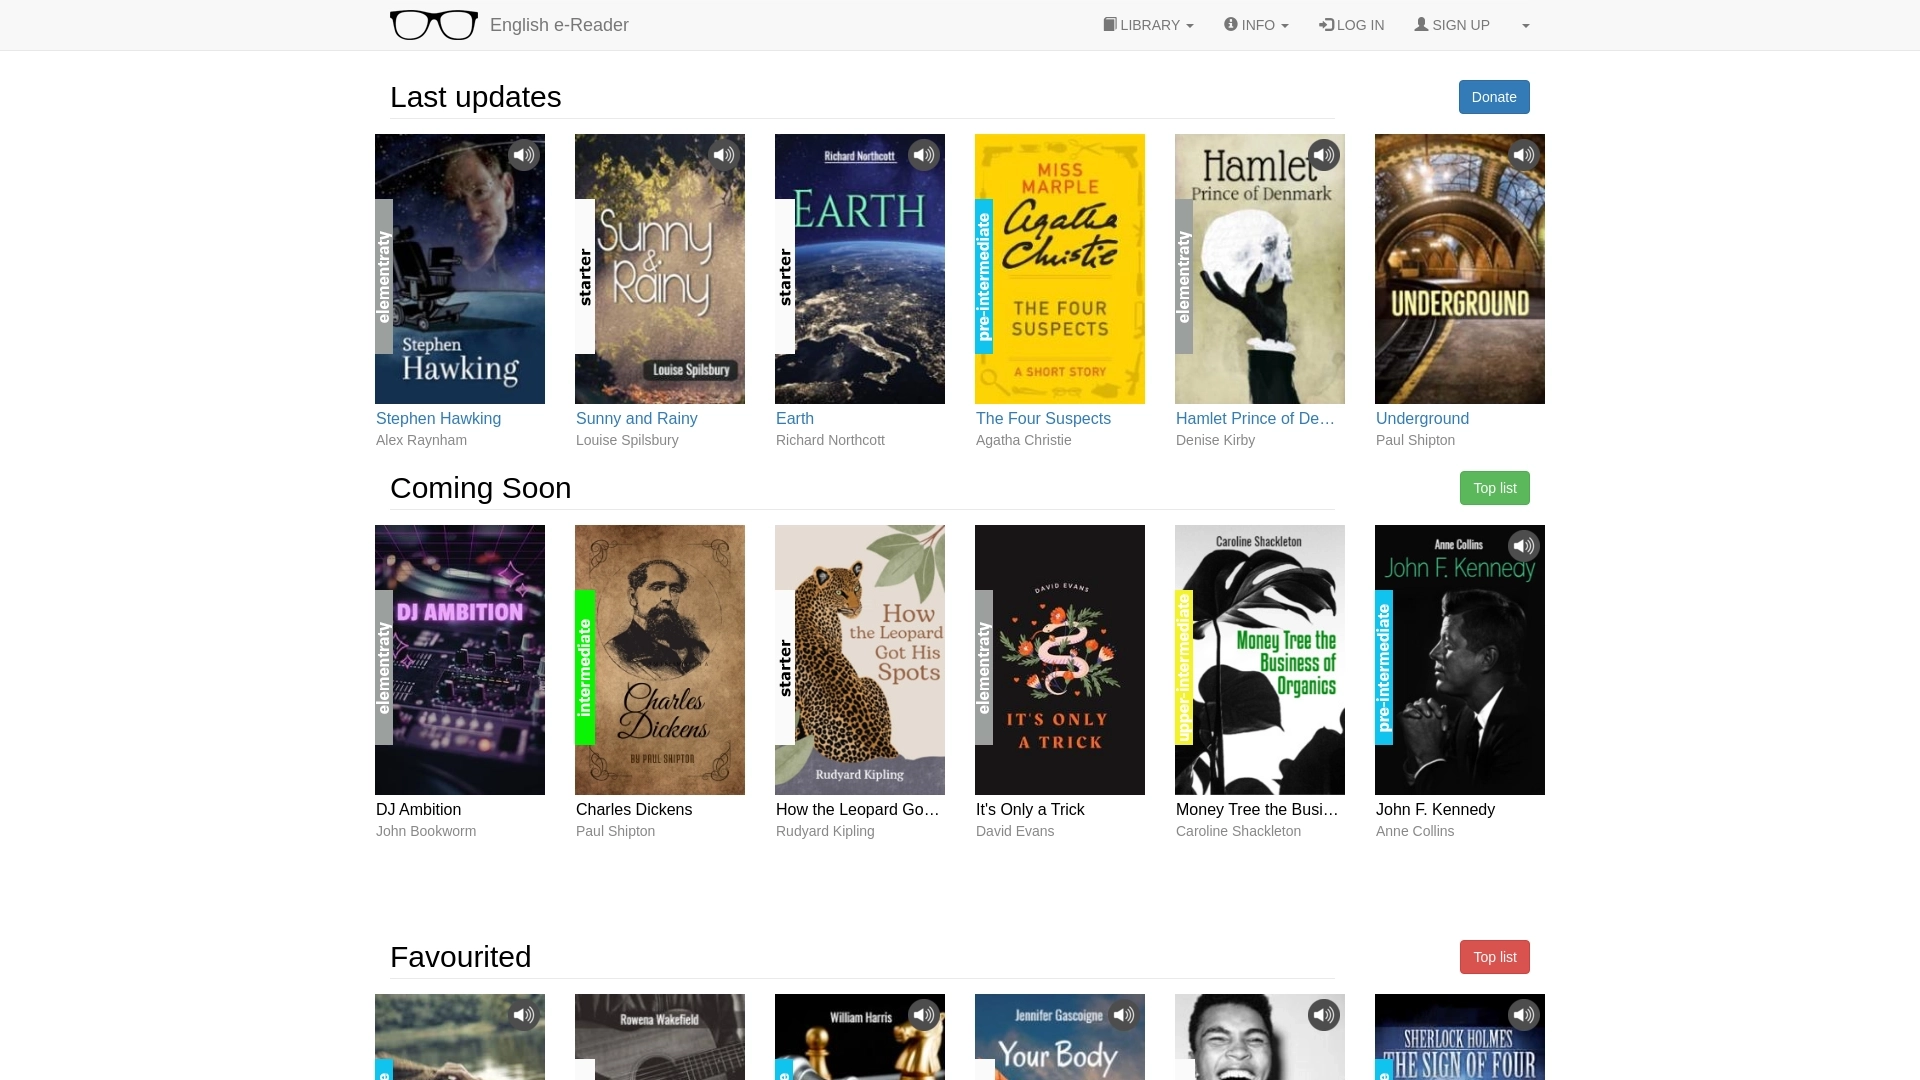1920x1080 pixels.
Task: Open the Money Tree Business of Organics cover
Action: point(1260,660)
